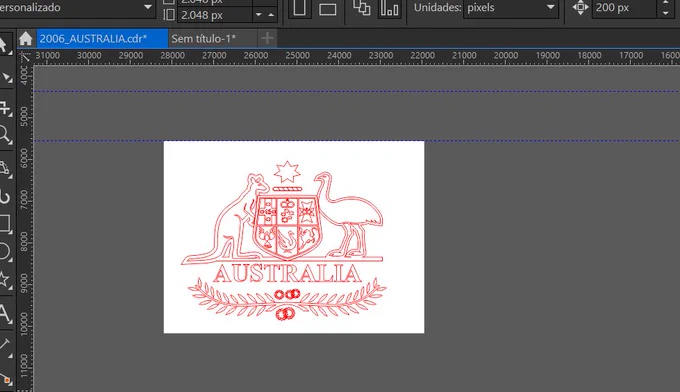The width and height of the screenshot is (680, 392).
Task: Select the Ellipse tool
Action: click(x=5, y=252)
